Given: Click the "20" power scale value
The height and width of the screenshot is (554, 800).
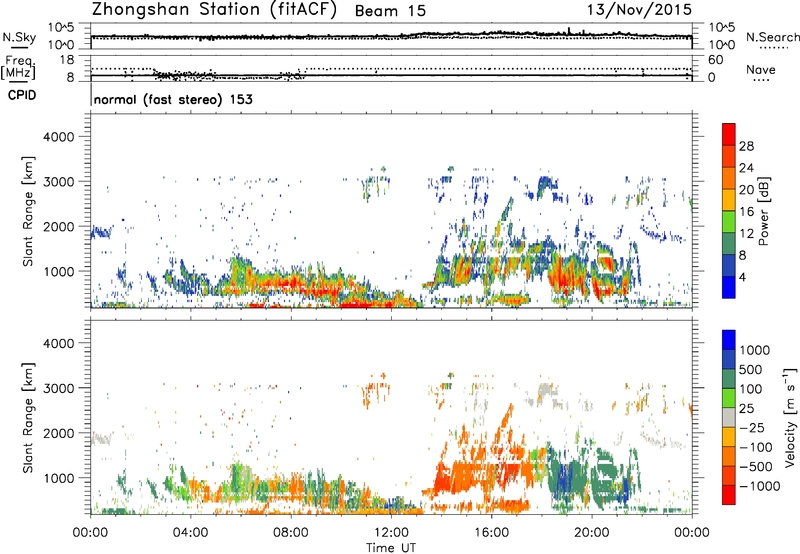Looking at the screenshot, I should click(x=746, y=190).
